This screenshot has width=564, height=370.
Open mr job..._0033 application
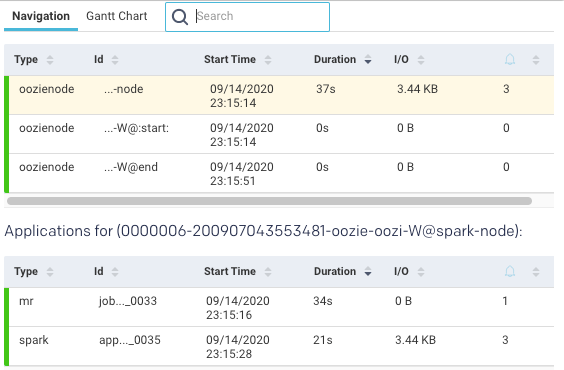[279, 307]
